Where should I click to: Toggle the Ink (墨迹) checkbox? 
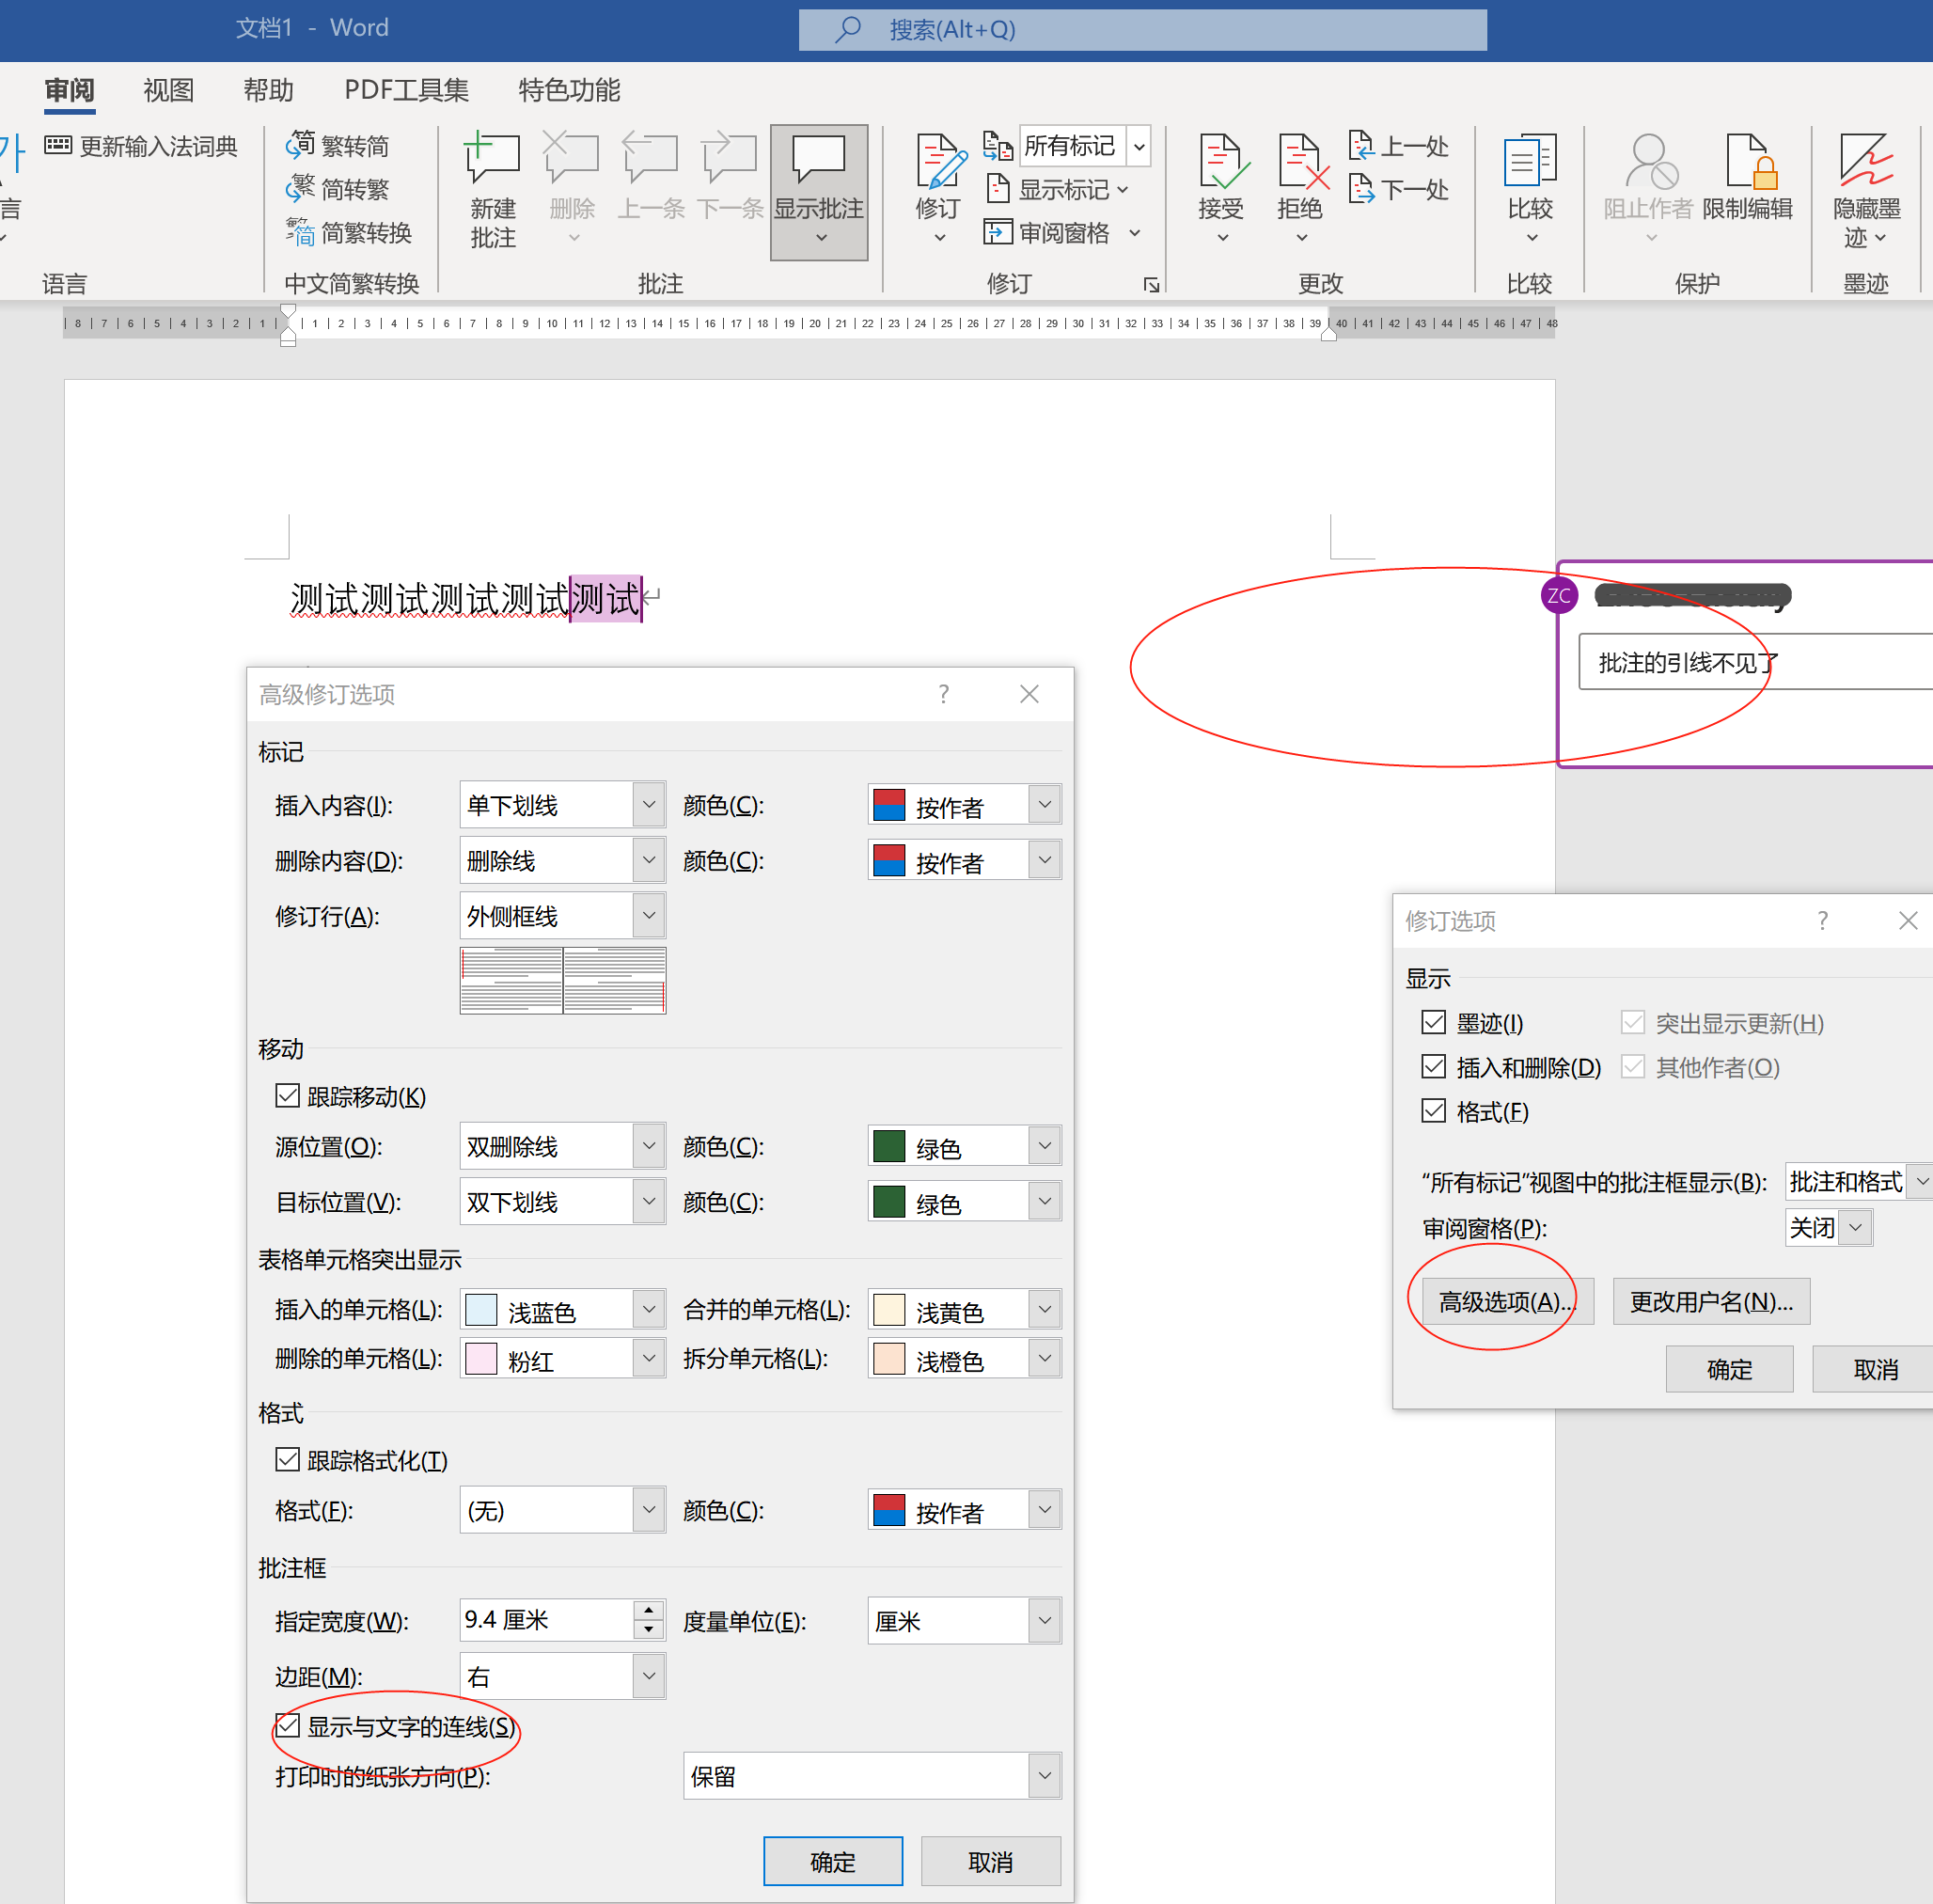click(1434, 1022)
